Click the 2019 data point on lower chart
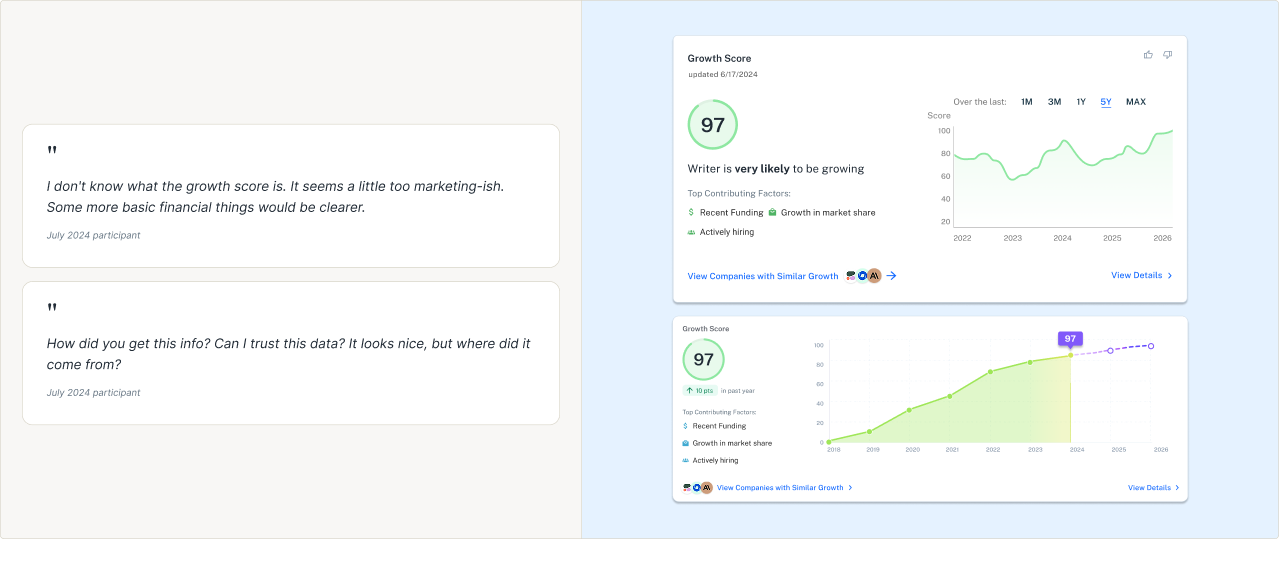Image resolution: width=1280 pixels, height=577 pixels. (x=869, y=432)
